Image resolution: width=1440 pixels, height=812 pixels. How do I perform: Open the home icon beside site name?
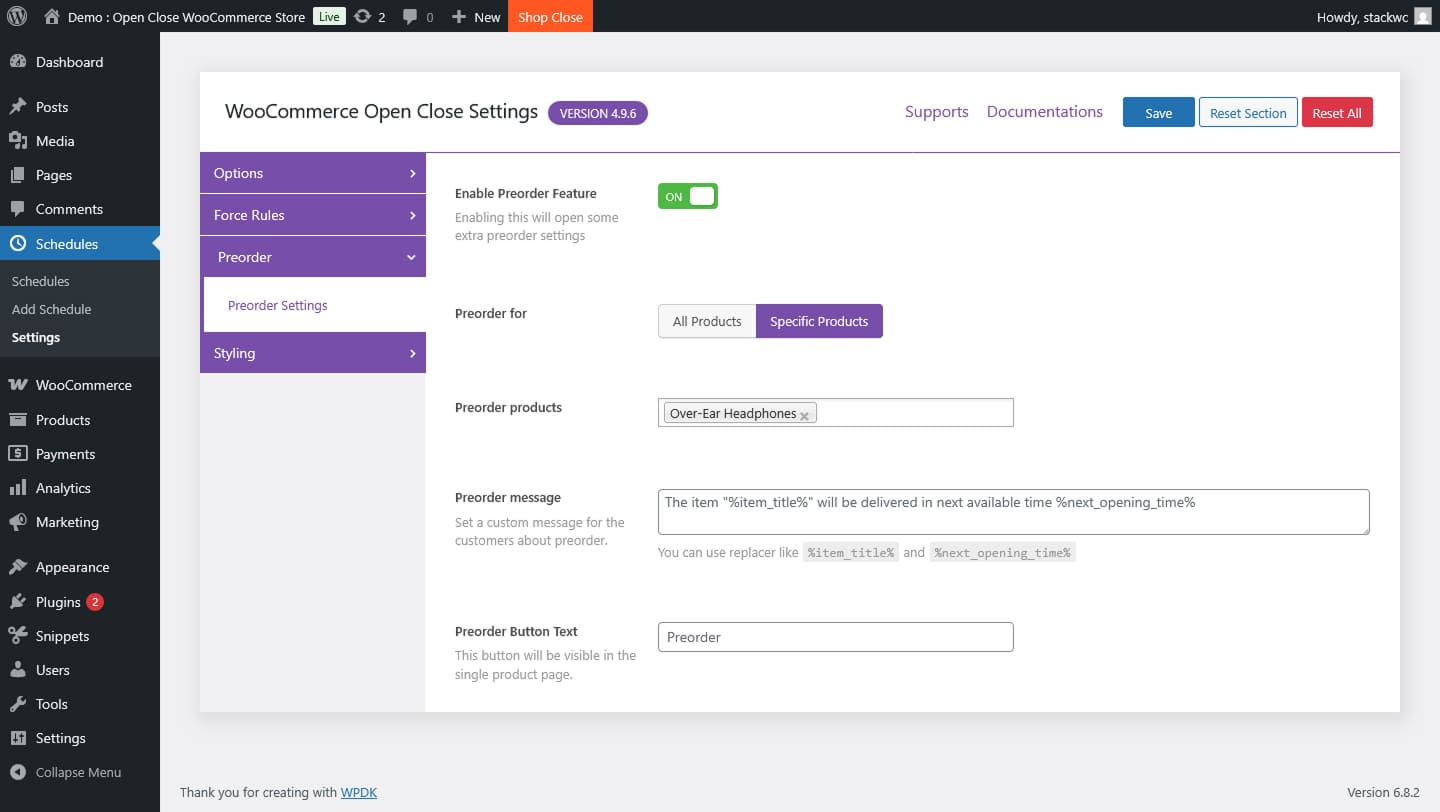point(52,16)
